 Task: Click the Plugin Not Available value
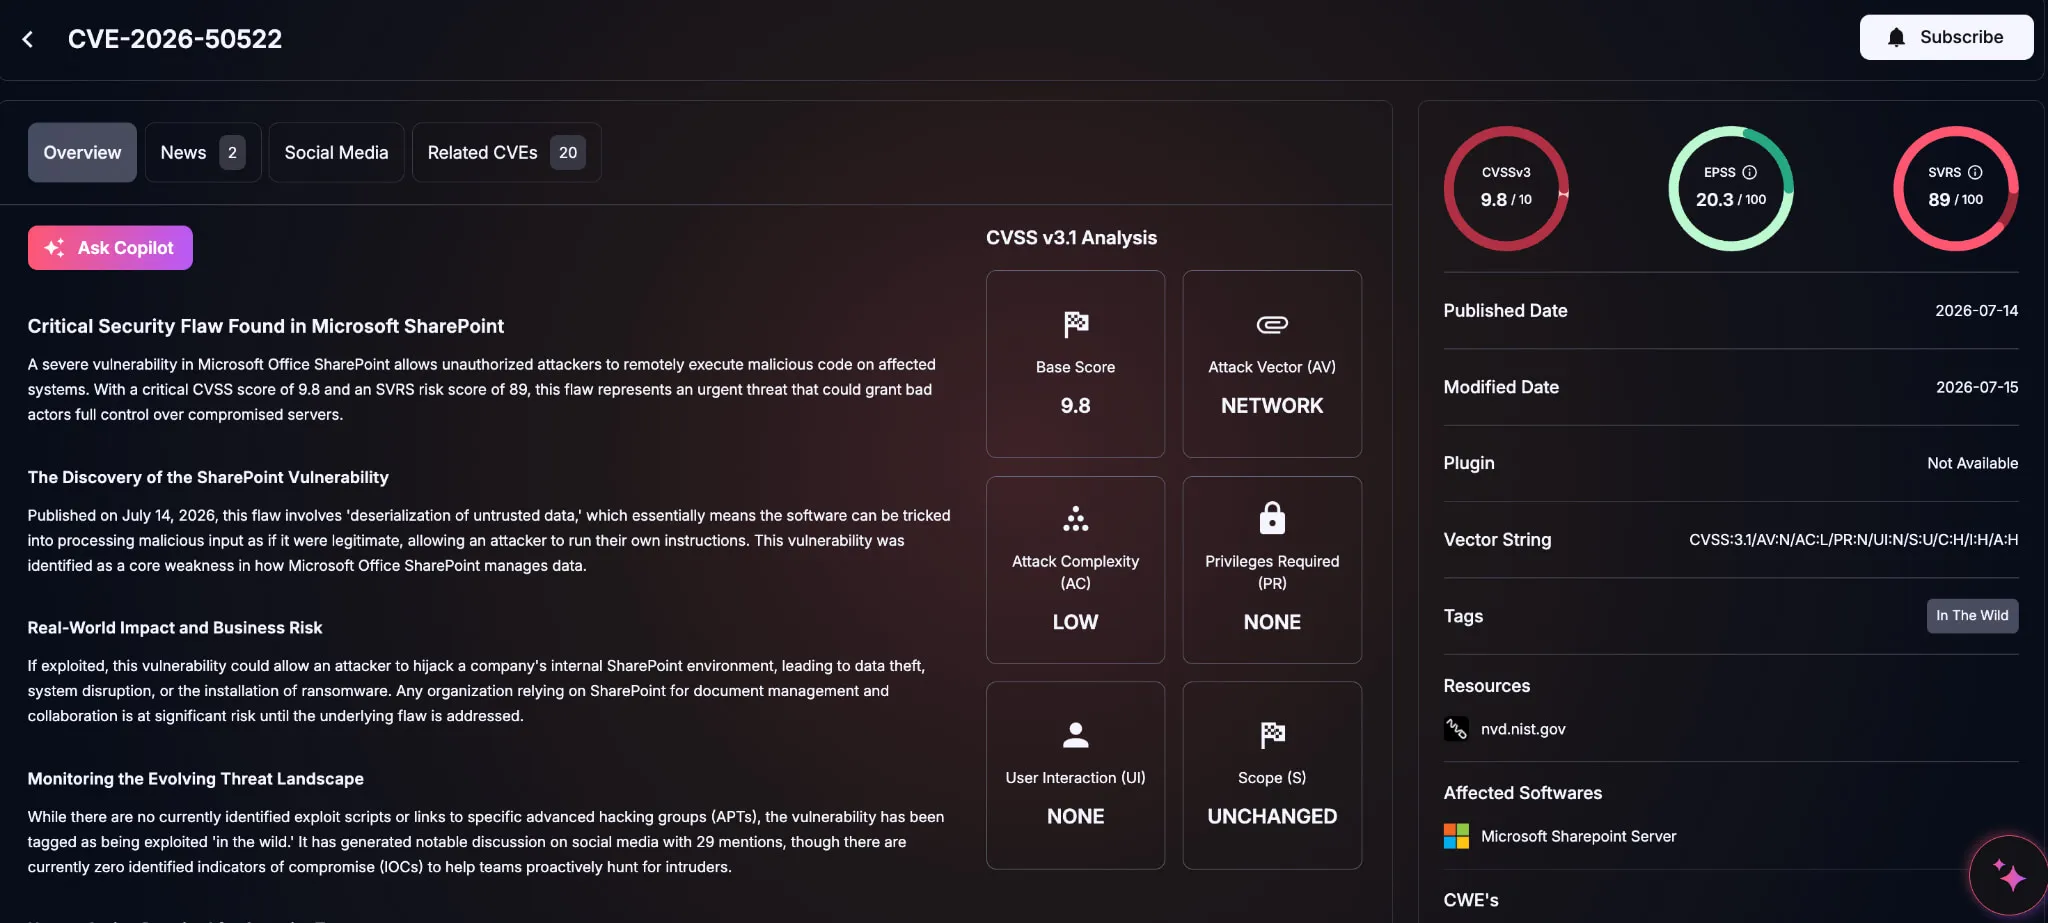[x=1972, y=463]
